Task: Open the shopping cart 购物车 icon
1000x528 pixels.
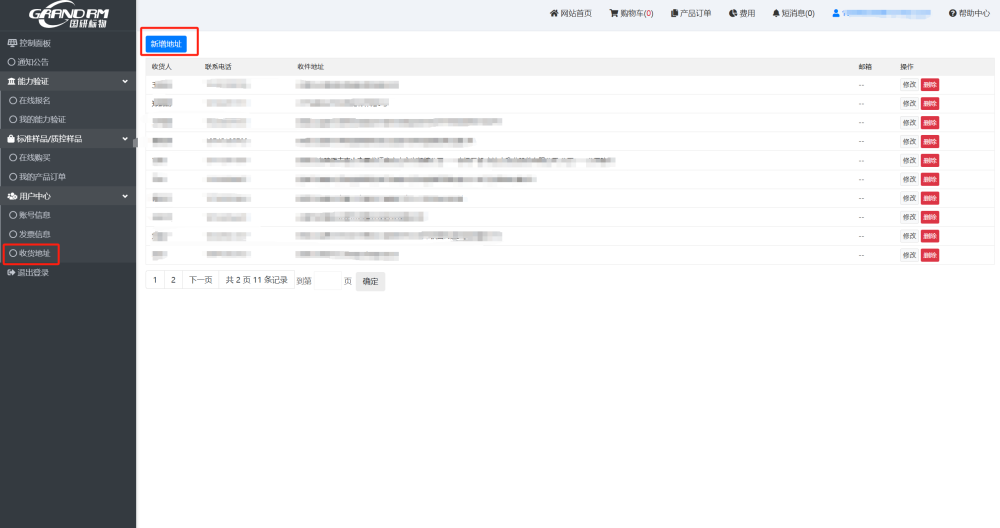Action: coord(614,13)
